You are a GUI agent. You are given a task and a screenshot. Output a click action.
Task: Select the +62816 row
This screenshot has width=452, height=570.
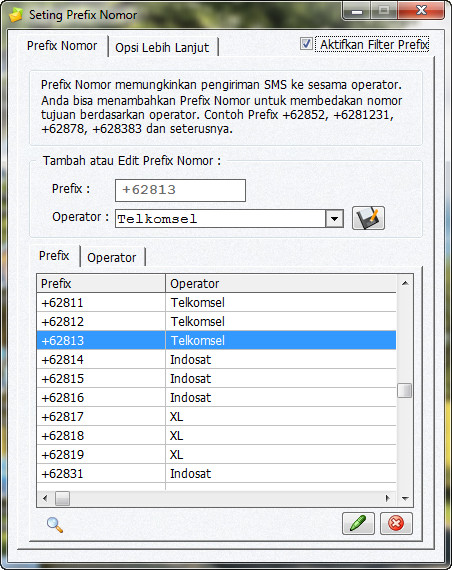pyautogui.click(x=216, y=397)
